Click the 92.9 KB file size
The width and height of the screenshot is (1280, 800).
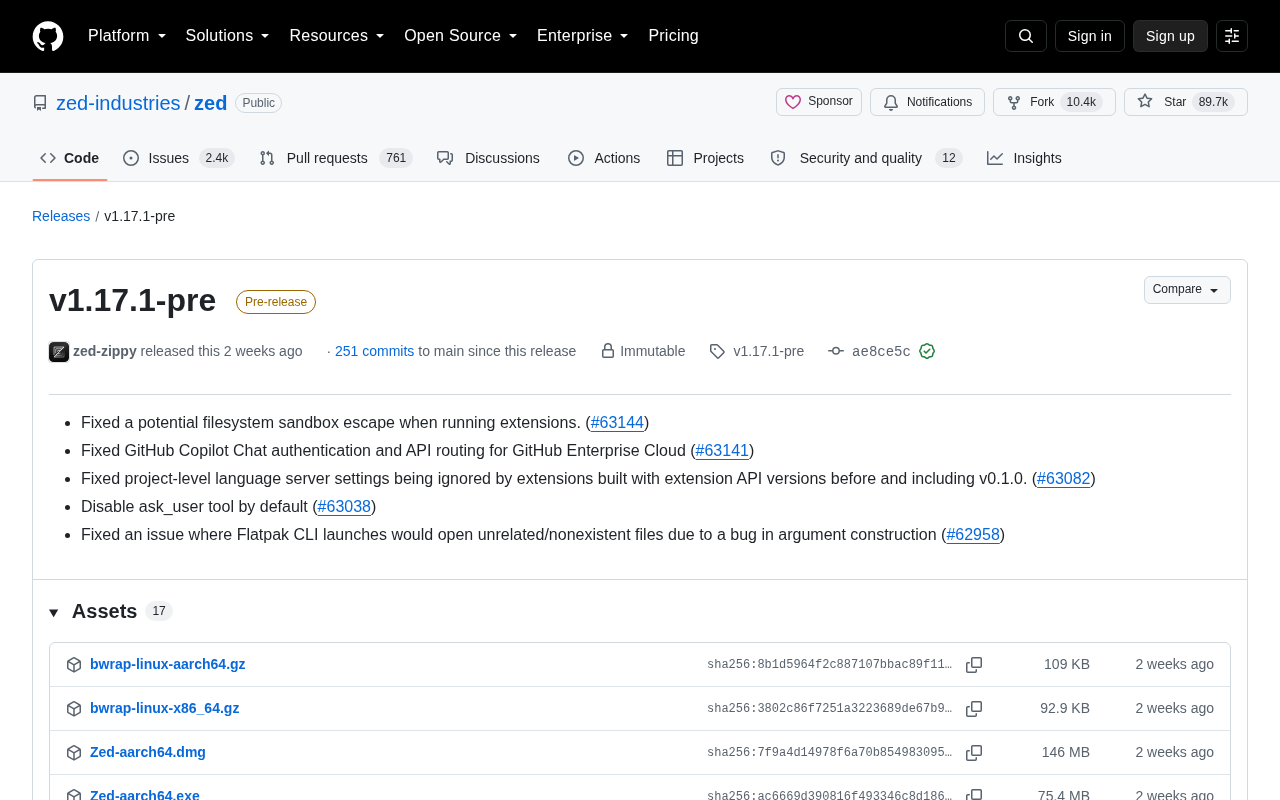pyautogui.click(x=1065, y=708)
